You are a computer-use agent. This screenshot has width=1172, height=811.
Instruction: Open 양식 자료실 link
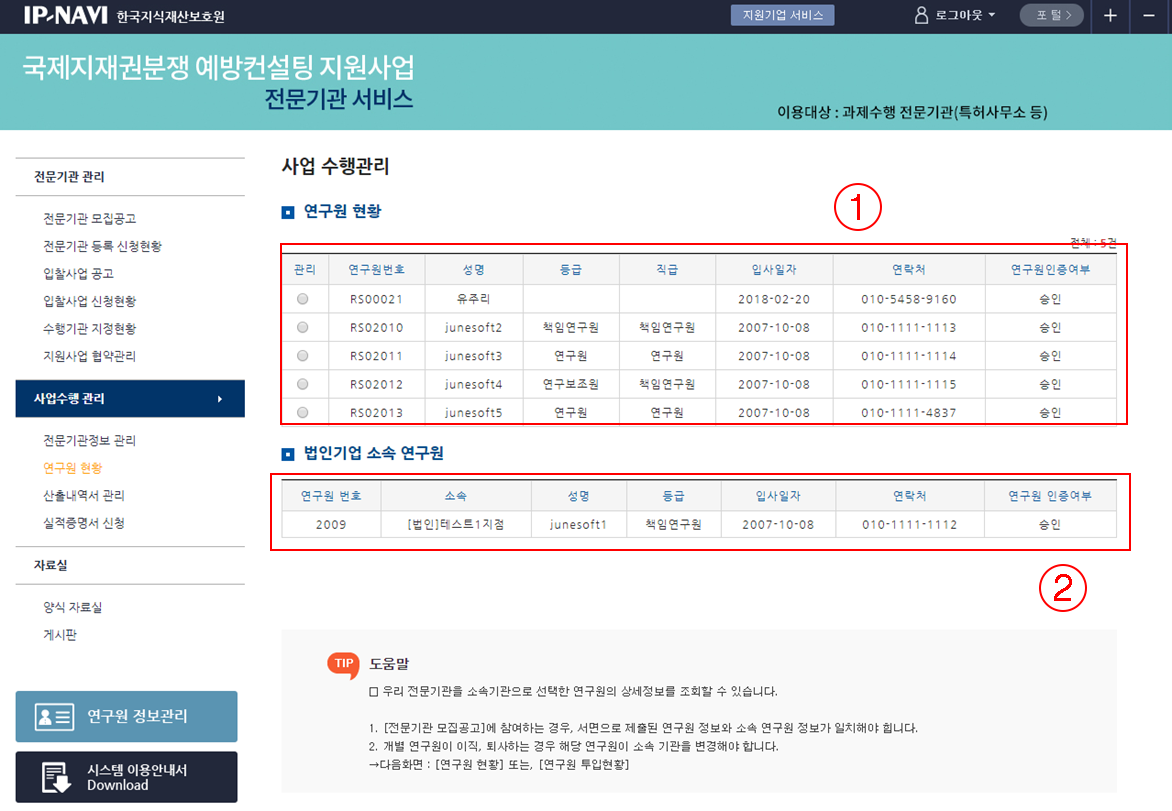click(72, 607)
